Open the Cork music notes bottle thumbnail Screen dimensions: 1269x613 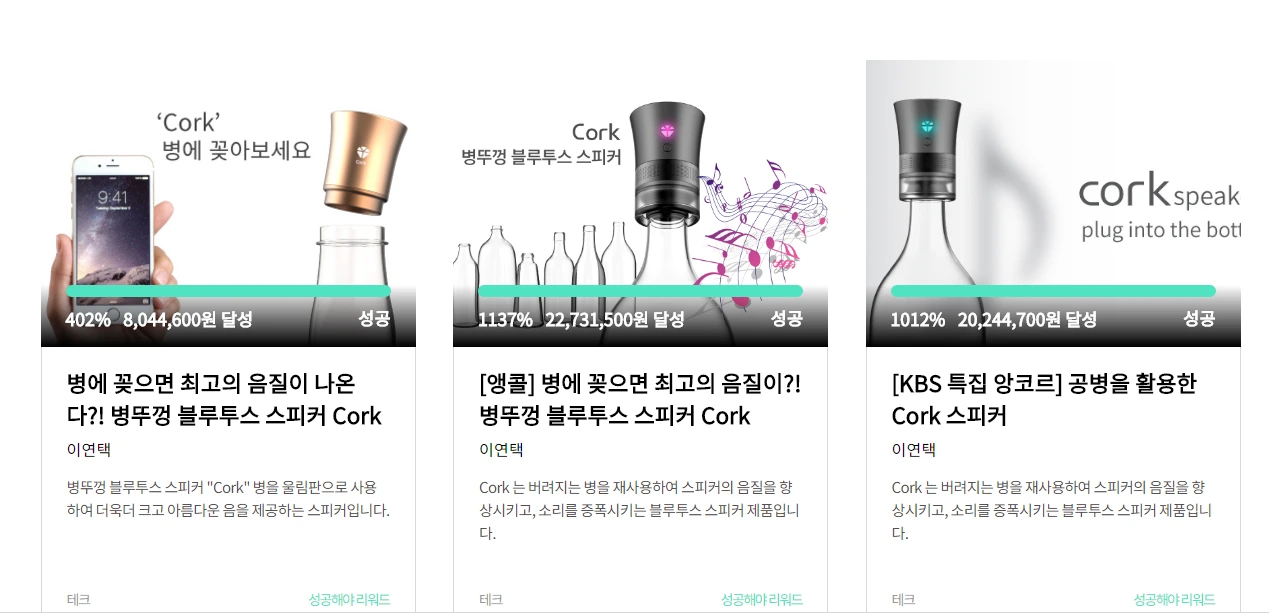pos(640,203)
